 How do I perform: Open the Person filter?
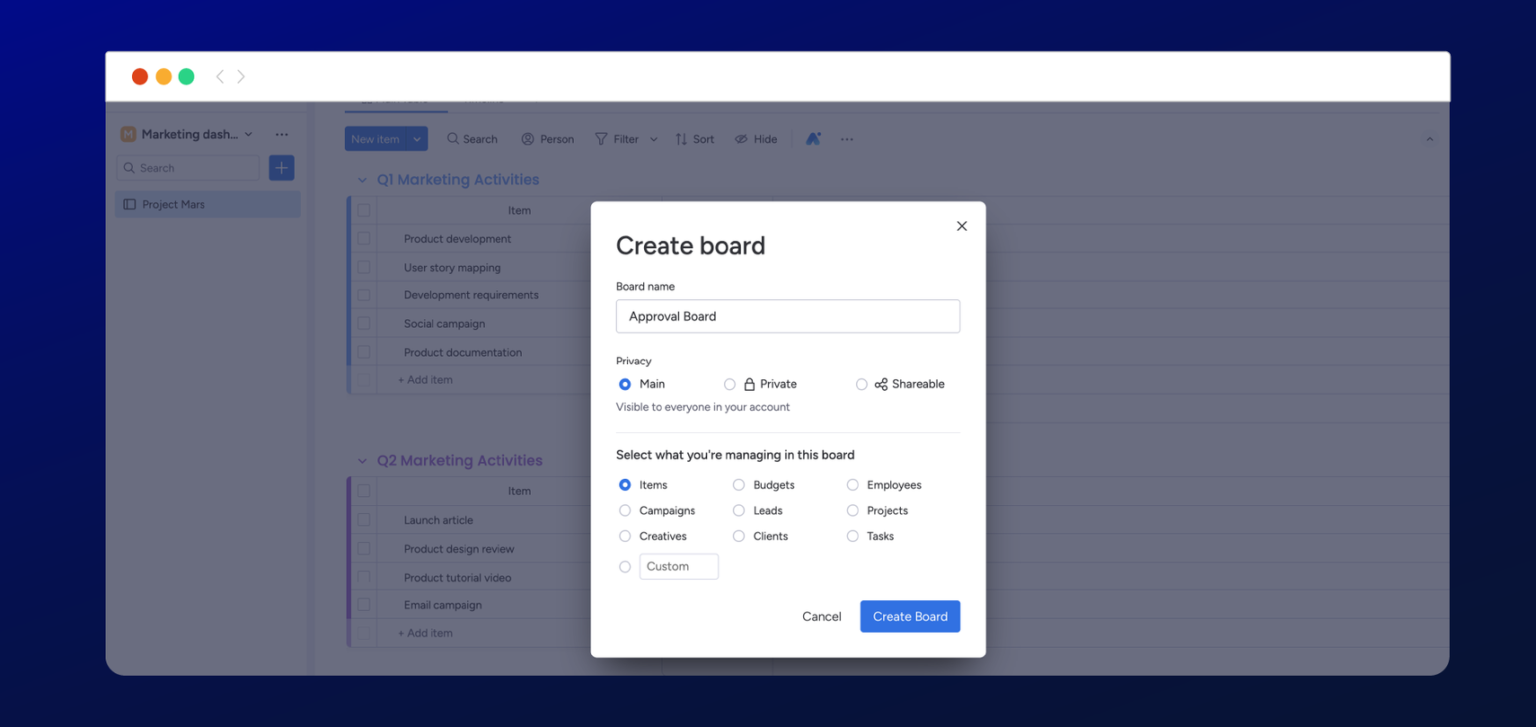[x=548, y=139]
